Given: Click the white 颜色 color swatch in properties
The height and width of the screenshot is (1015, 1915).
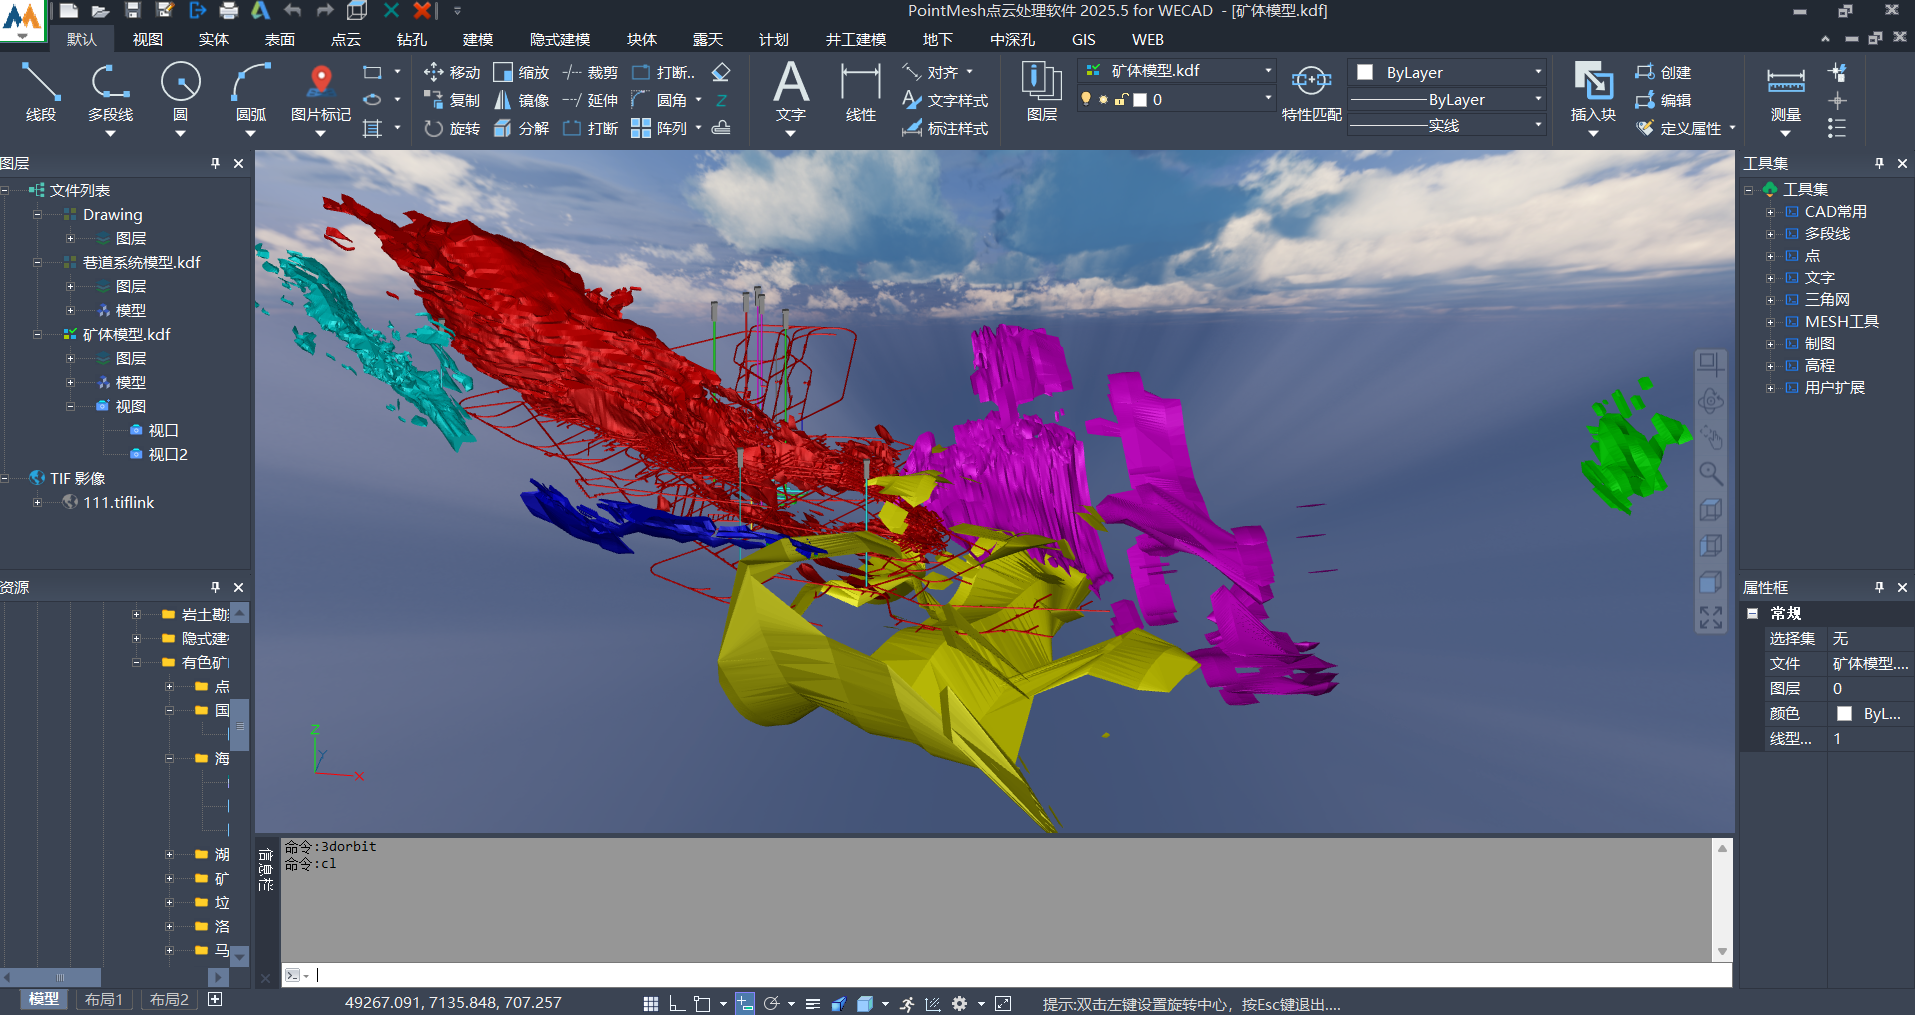Looking at the screenshot, I should pos(1844,713).
